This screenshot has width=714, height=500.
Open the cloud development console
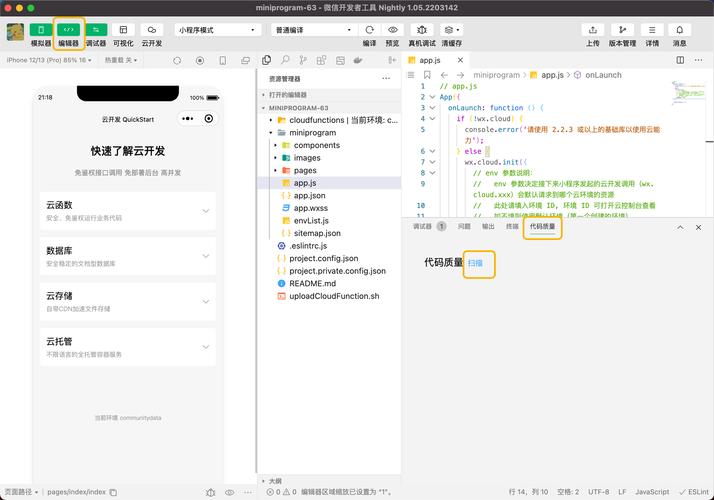tap(152, 30)
